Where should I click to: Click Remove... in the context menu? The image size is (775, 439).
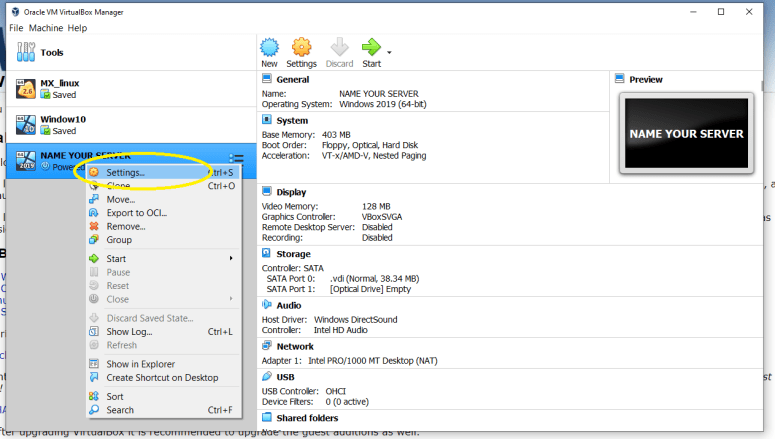click(125, 226)
